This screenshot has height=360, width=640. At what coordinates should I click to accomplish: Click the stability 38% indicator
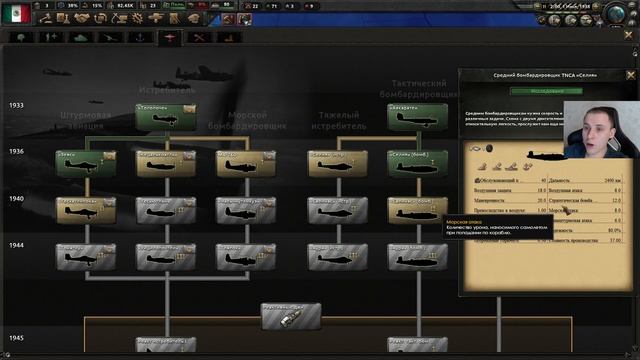point(69,6)
